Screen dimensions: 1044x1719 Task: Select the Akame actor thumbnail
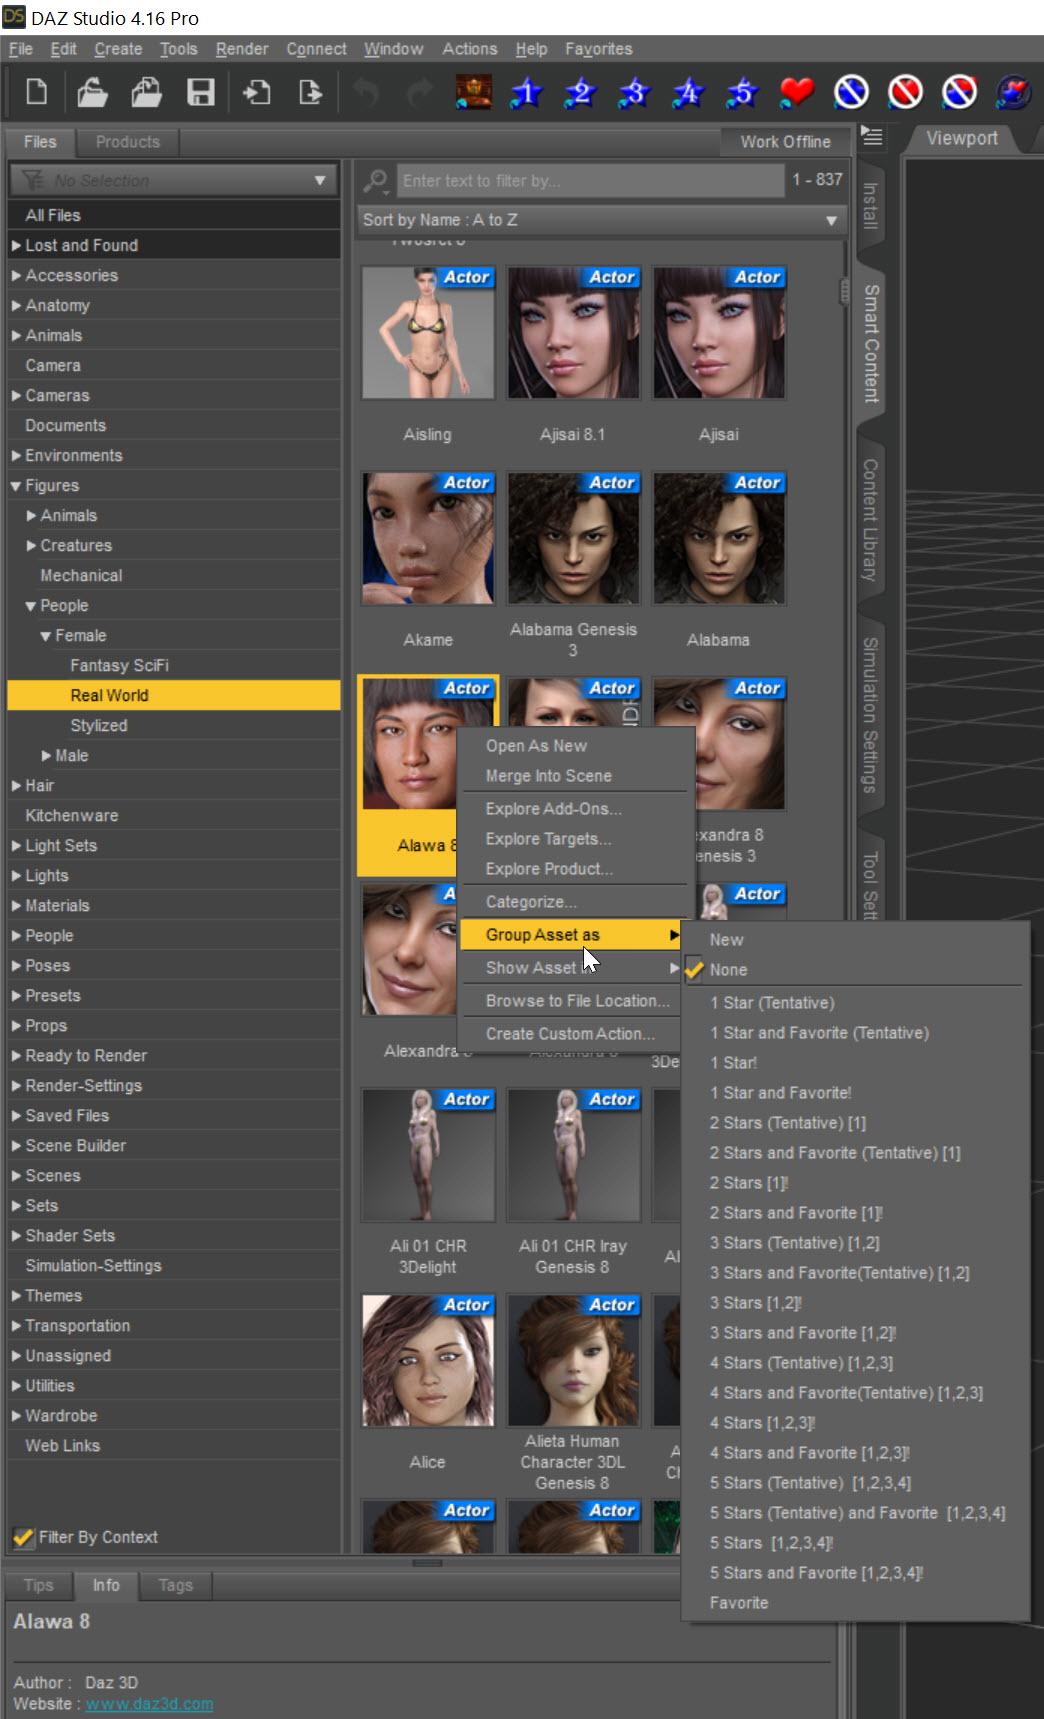click(x=428, y=538)
